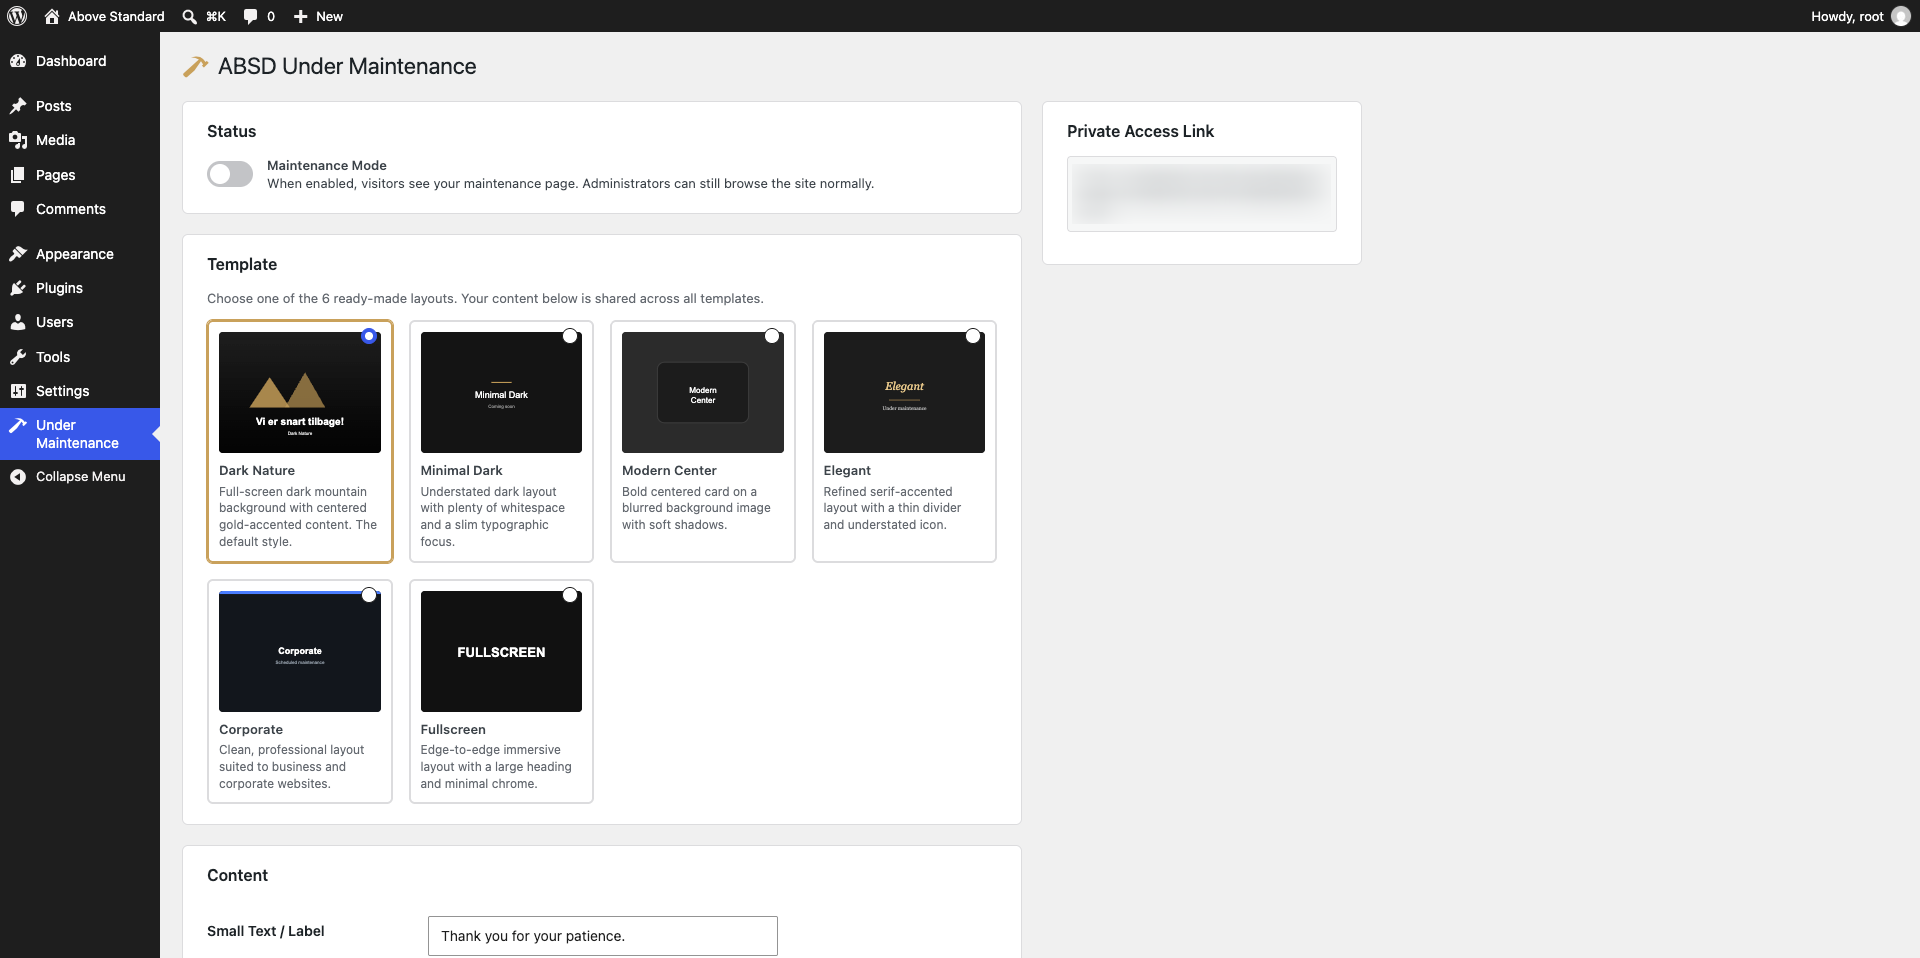Click the Appearance paintbrush icon
The height and width of the screenshot is (958, 1920).
(18, 254)
